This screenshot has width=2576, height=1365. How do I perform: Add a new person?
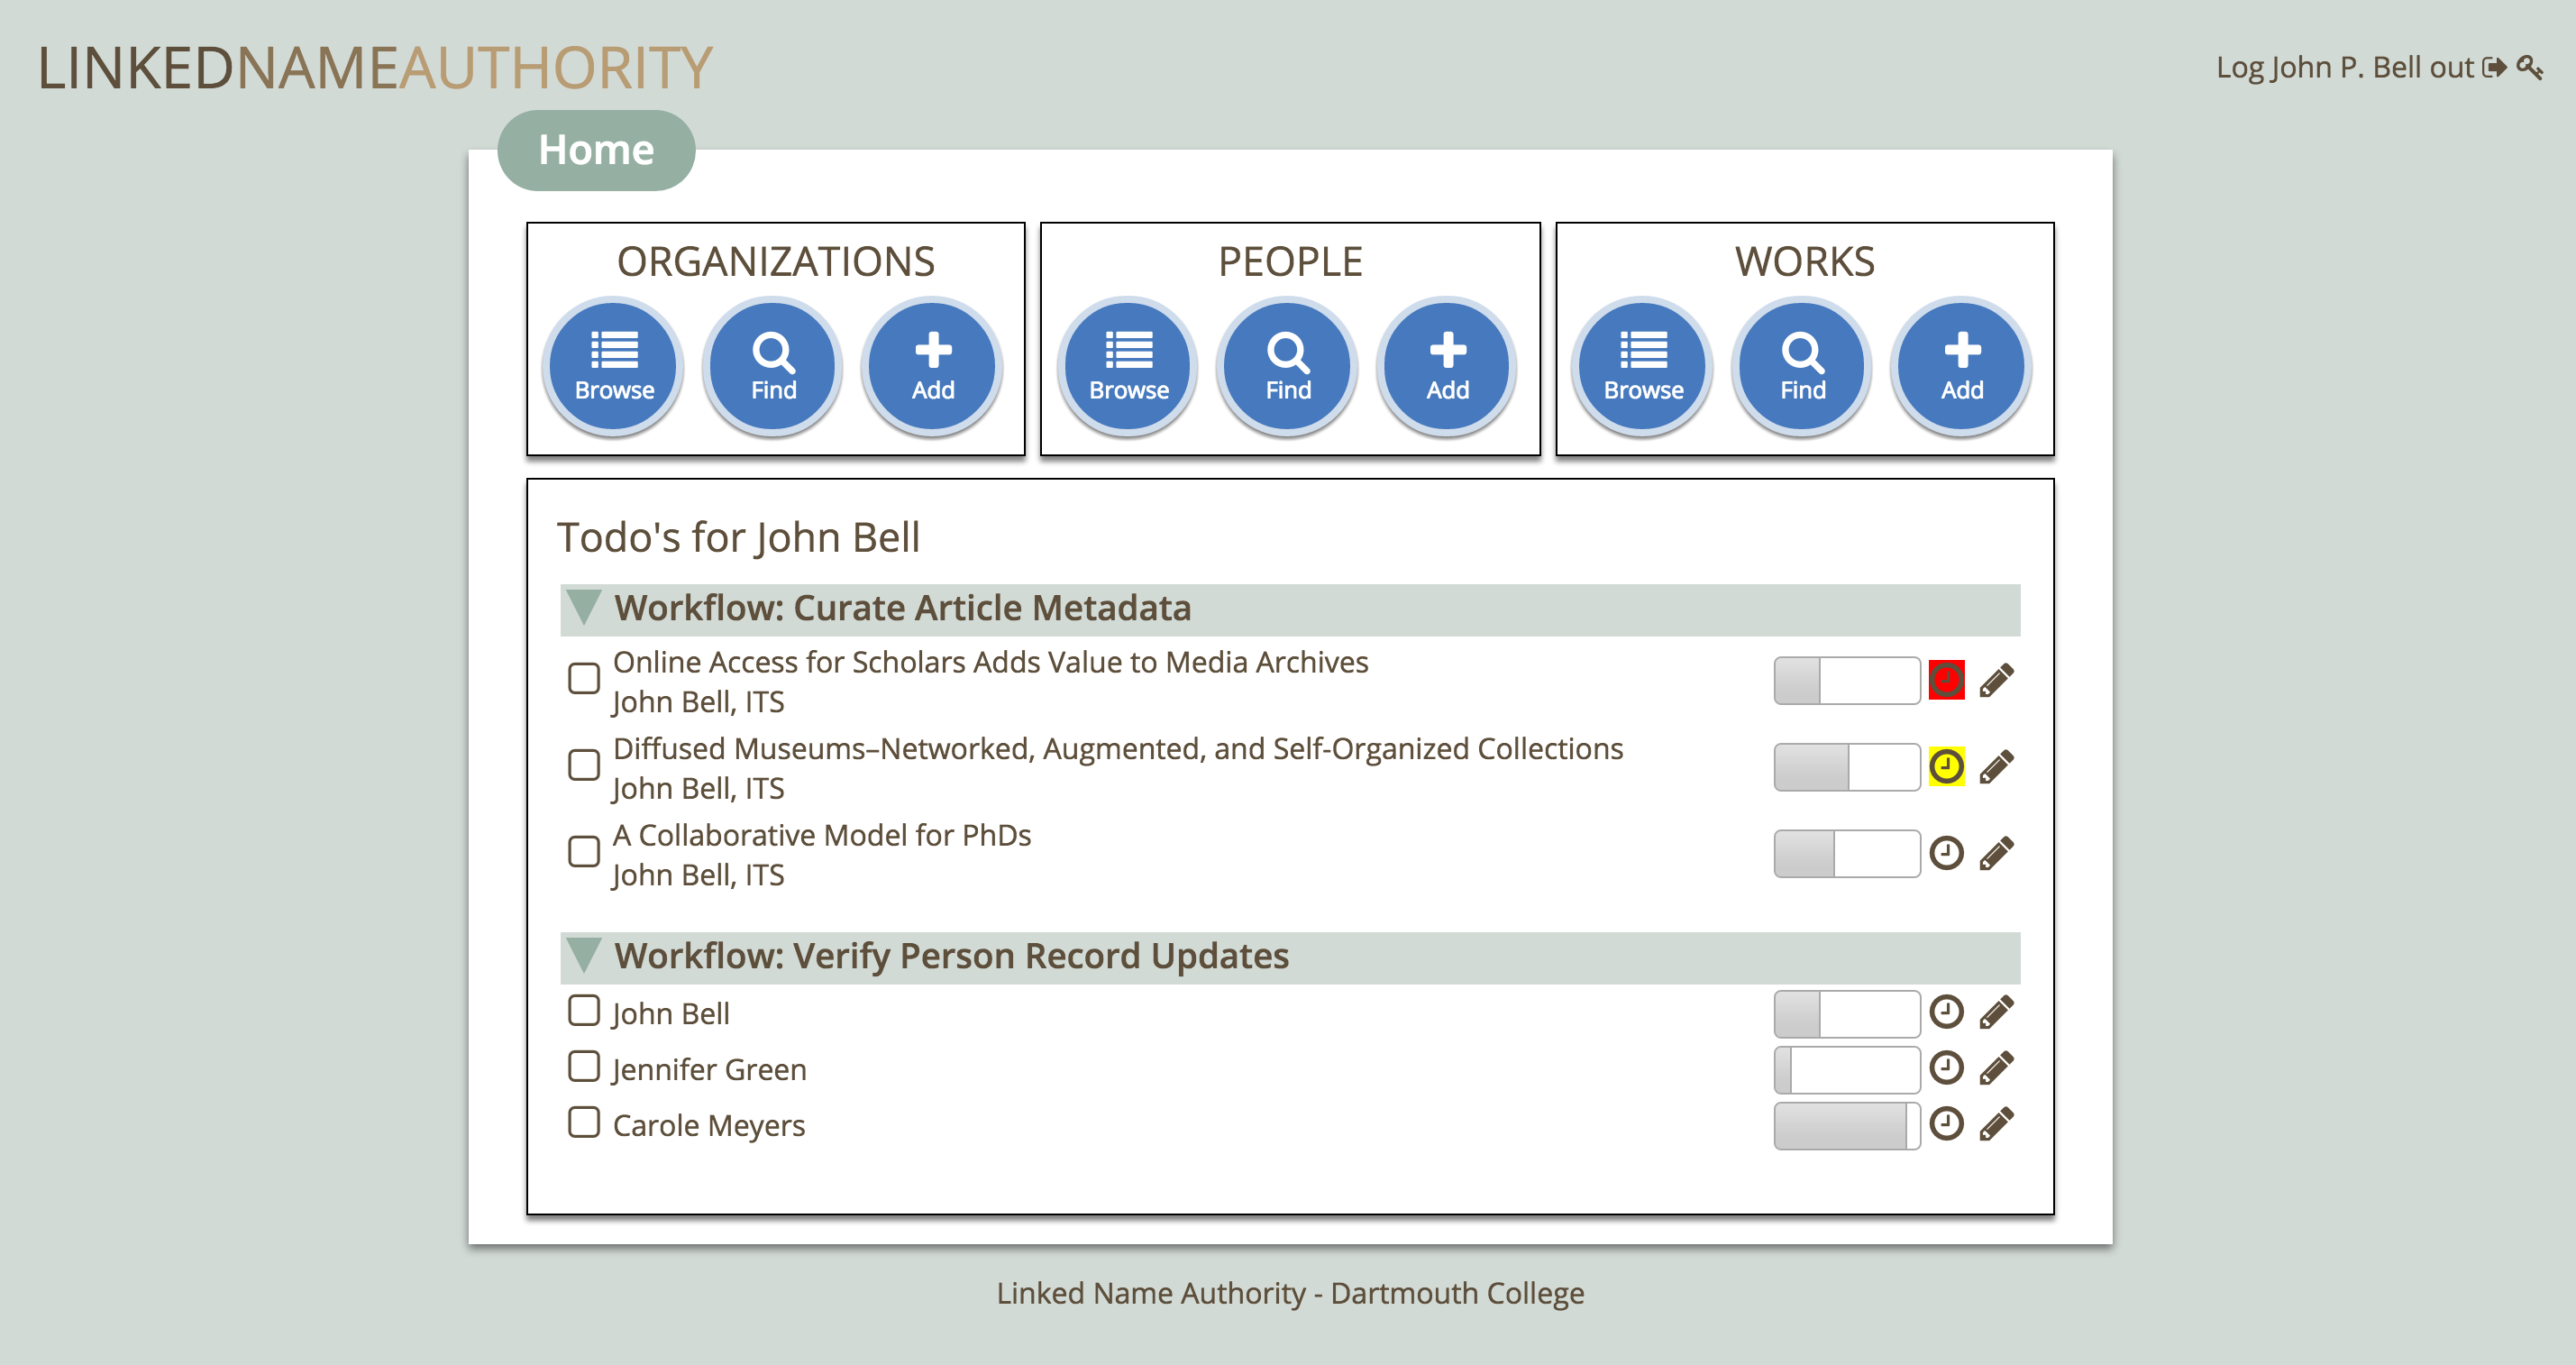tap(1447, 366)
